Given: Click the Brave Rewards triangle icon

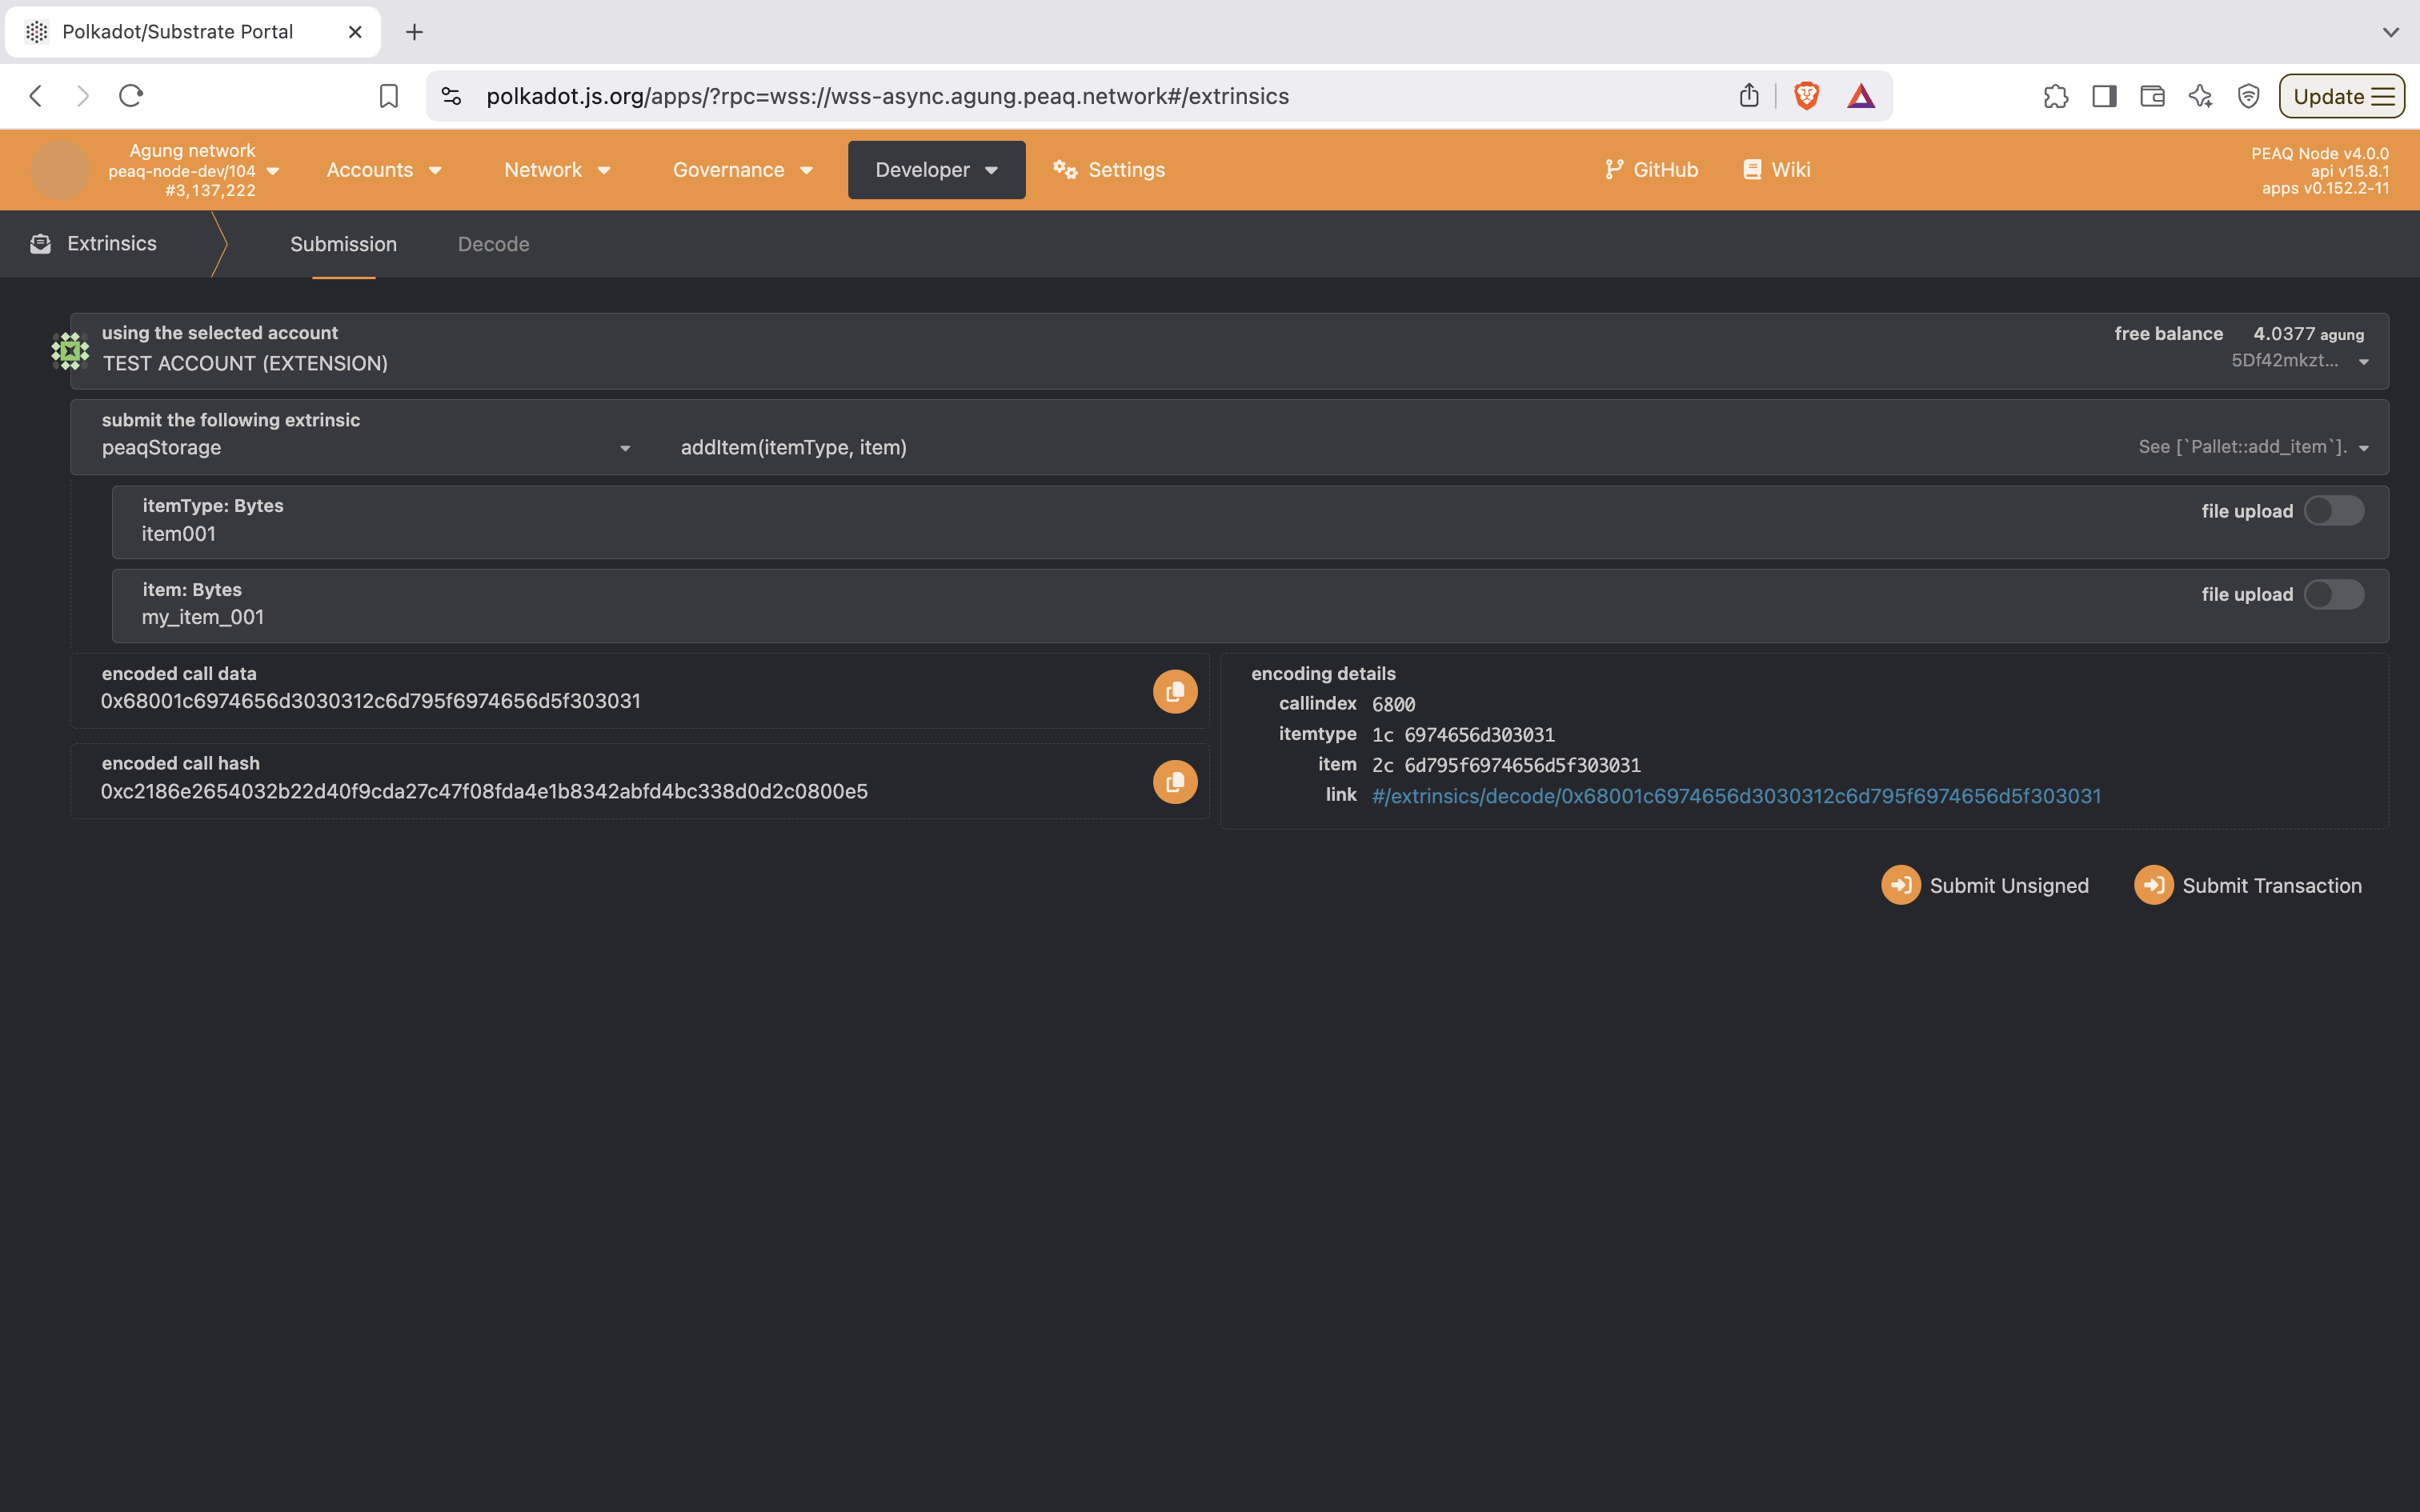Looking at the screenshot, I should tap(1860, 96).
